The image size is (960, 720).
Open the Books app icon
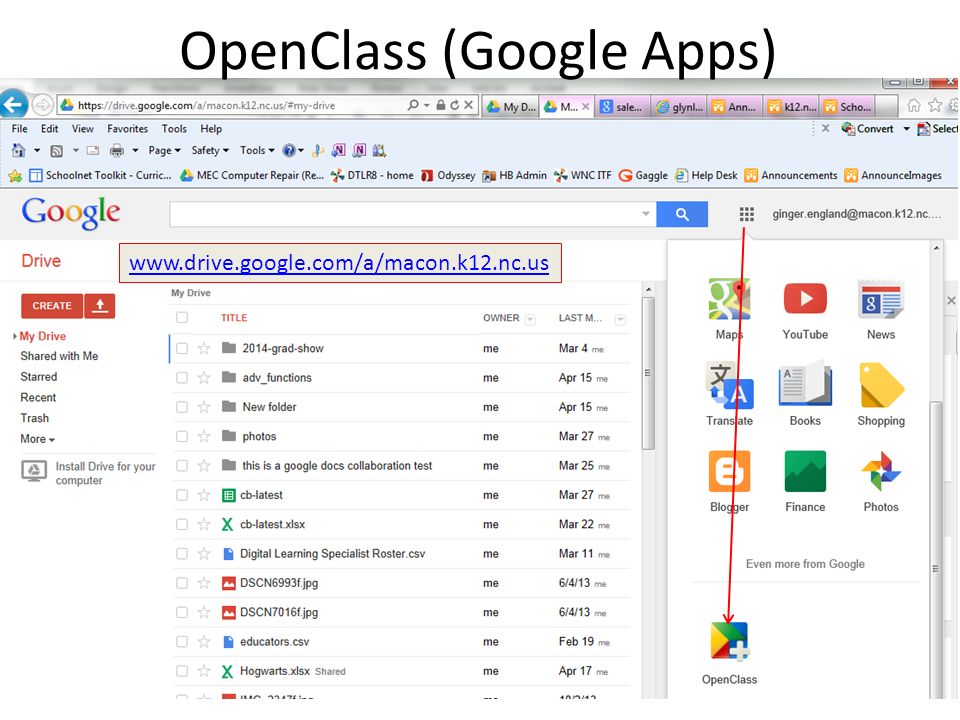pyautogui.click(x=805, y=385)
